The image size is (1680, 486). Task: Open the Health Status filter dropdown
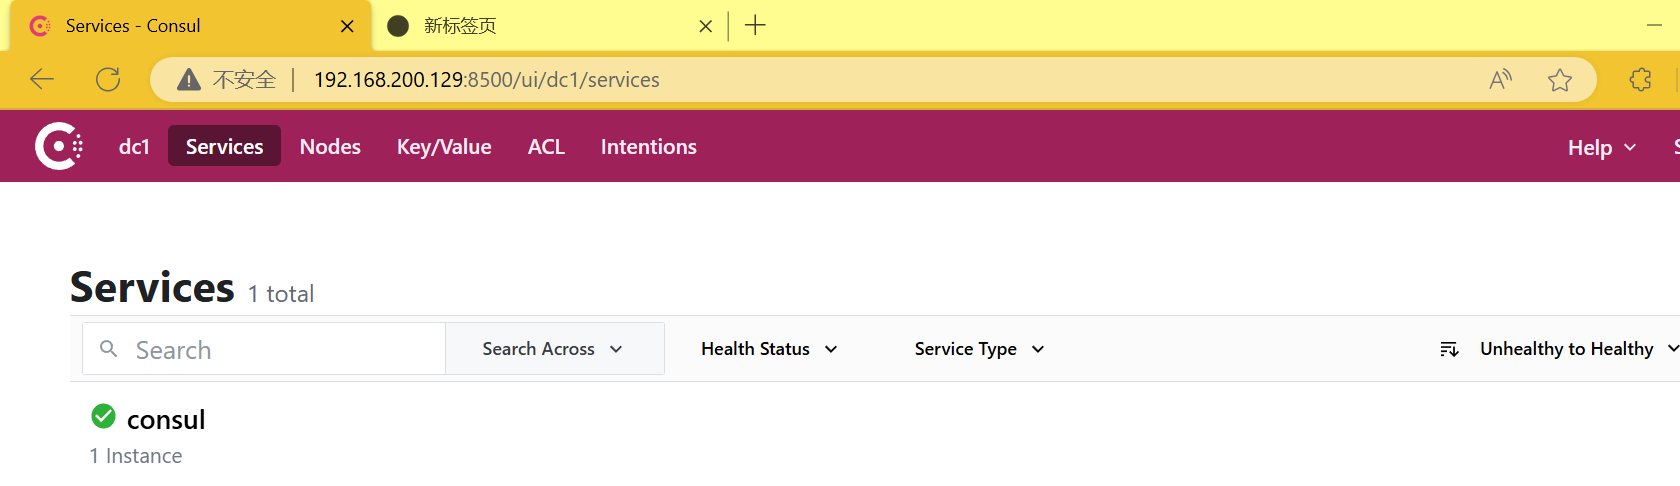pyautogui.click(x=769, y=349)
